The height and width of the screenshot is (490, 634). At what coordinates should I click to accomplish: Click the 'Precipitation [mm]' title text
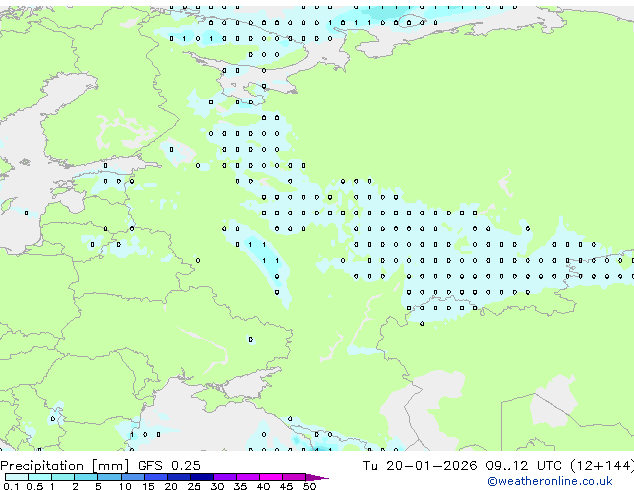coord(65,466)
